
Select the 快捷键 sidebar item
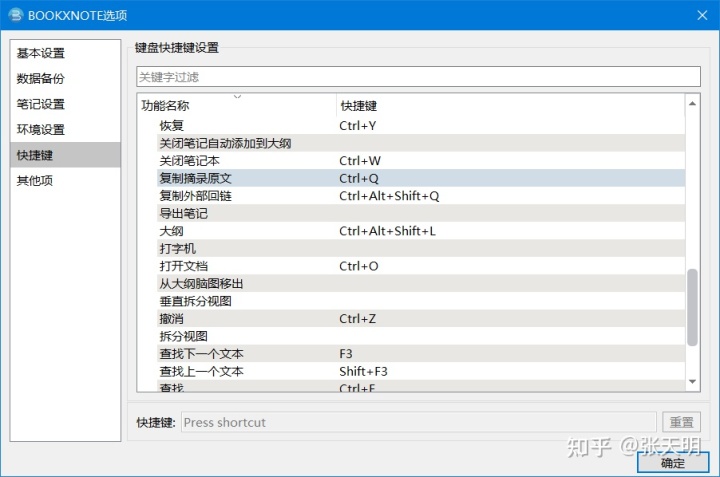coord(65,155)
